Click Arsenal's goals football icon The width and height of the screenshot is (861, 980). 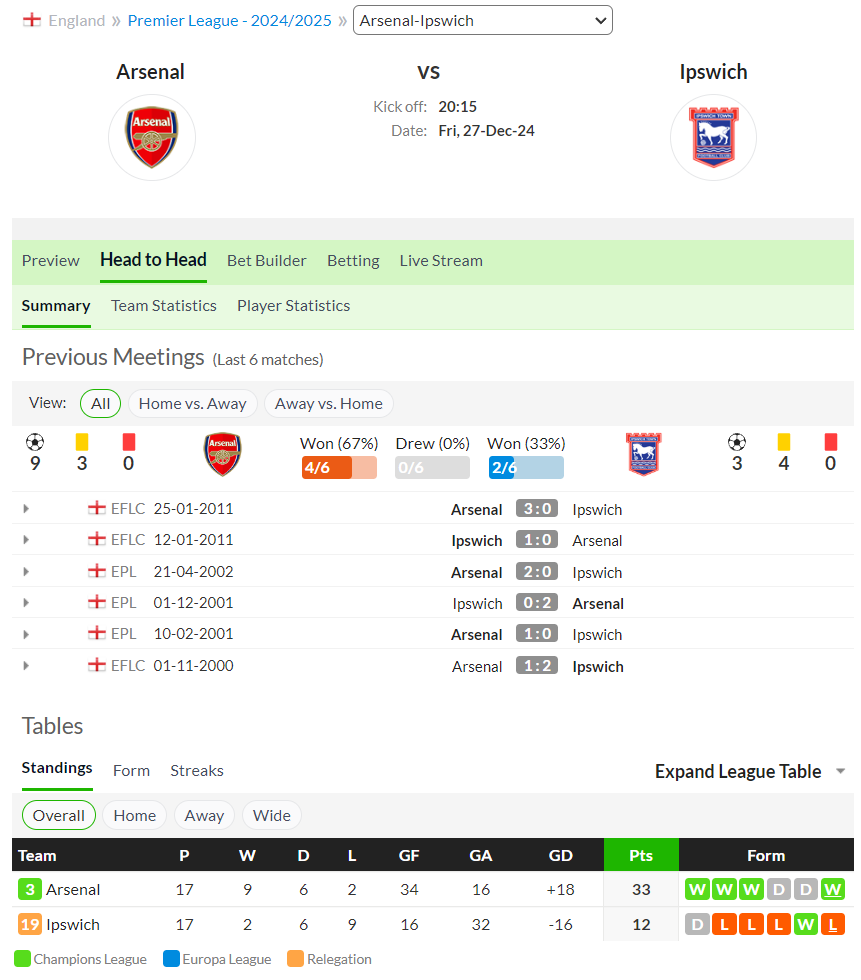[x=35, y=442]
